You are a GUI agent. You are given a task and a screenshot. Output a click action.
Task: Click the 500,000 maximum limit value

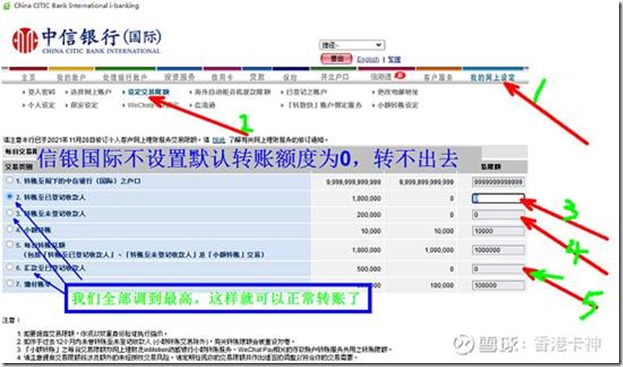369,269
